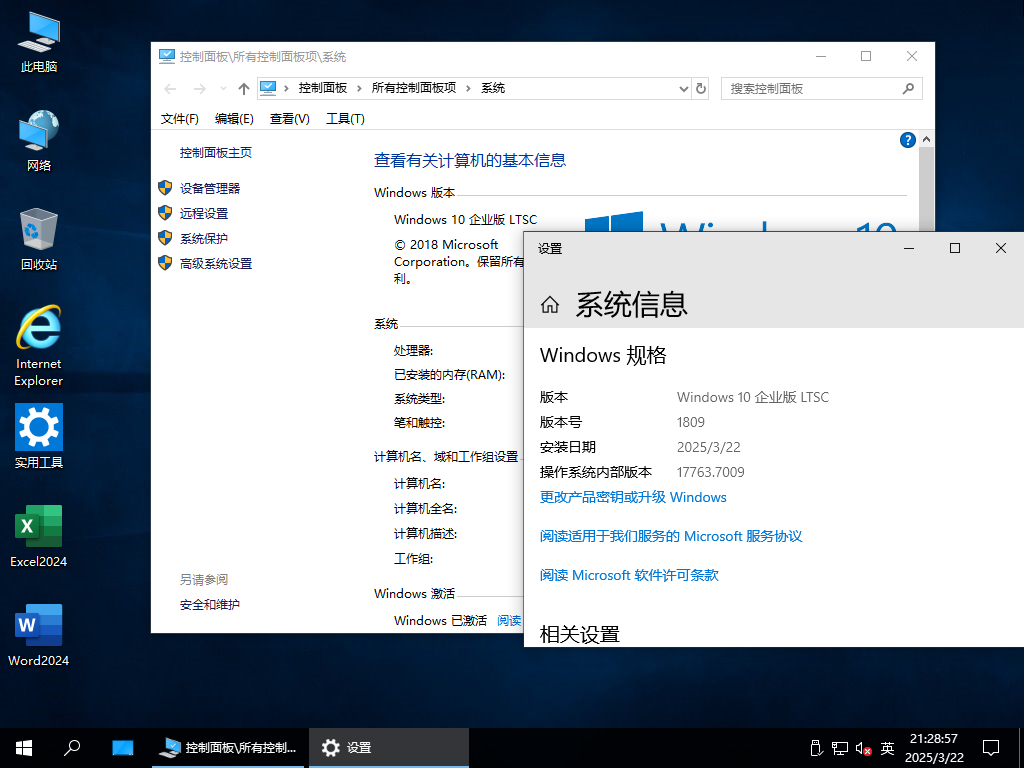Open the network tray icon

point(840,748)
